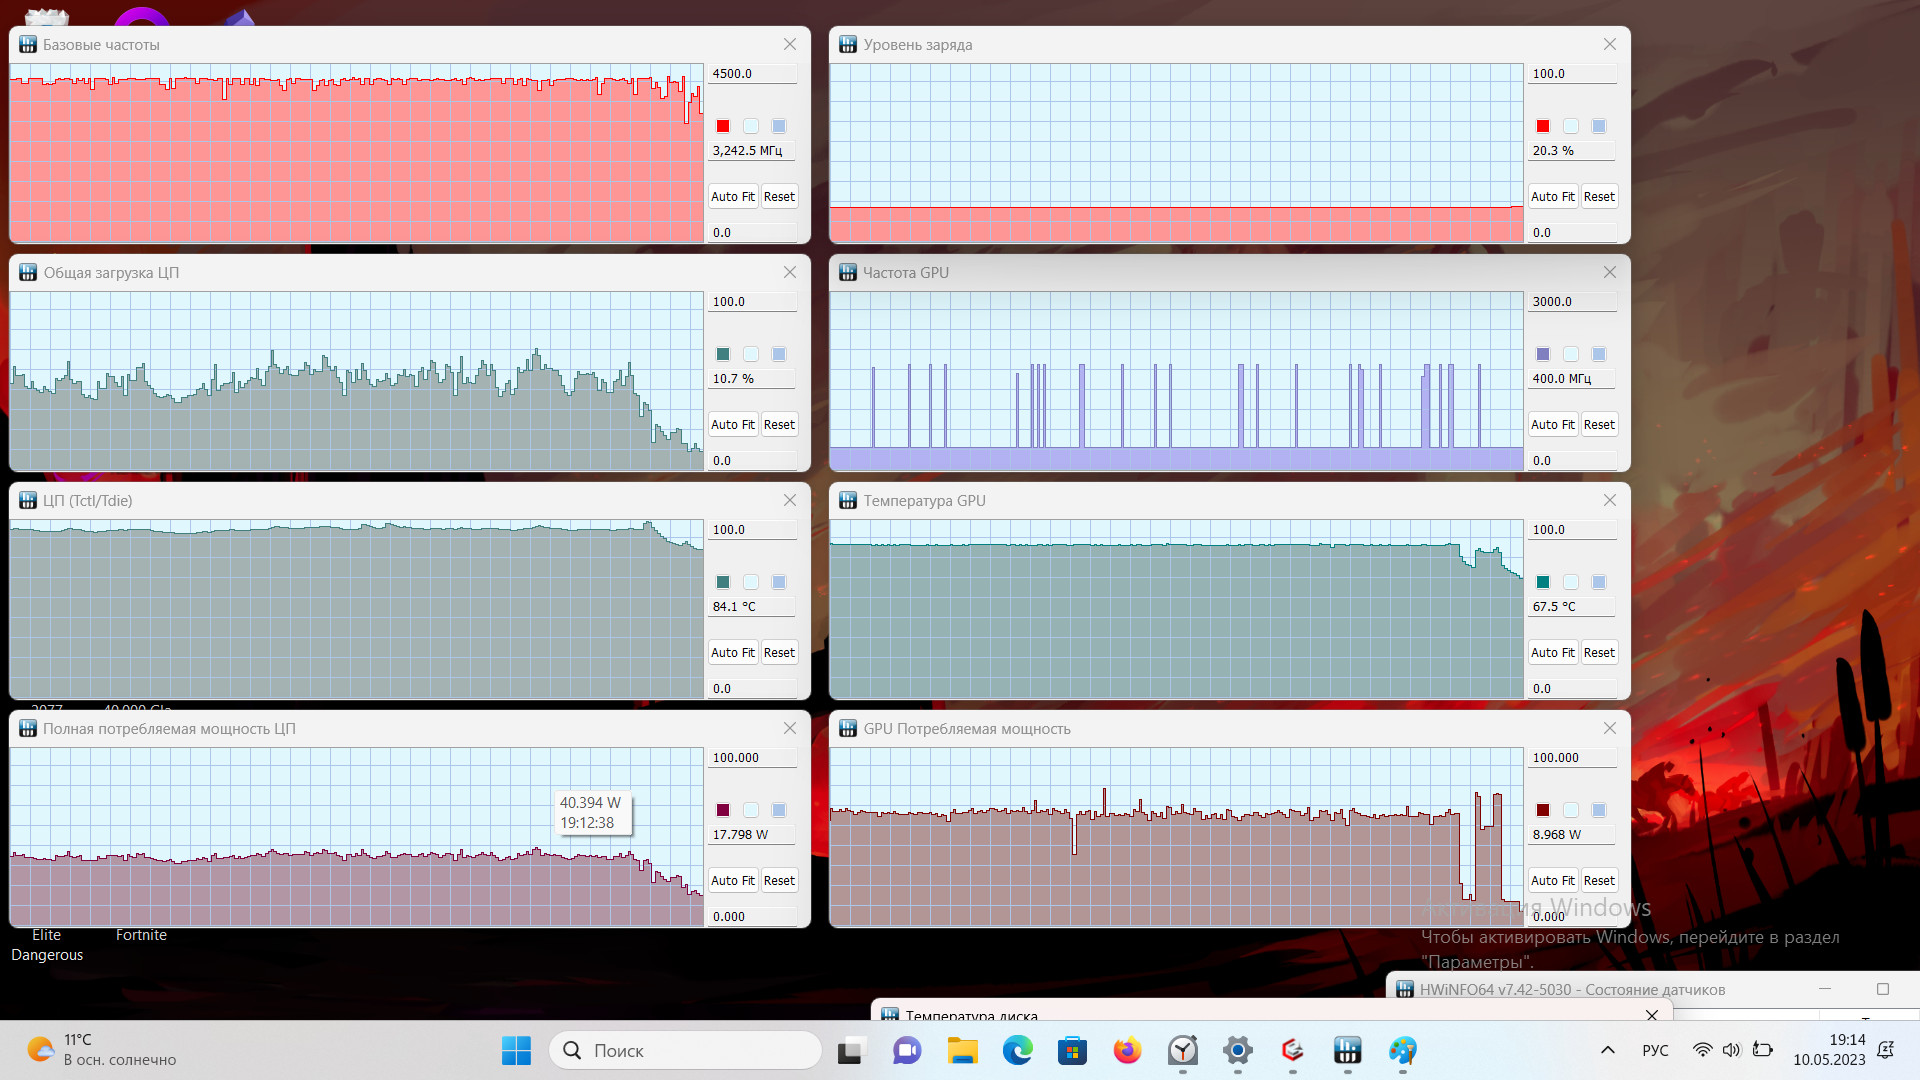Drag the CPU power graph tooltip marker

tap(589, 811)
